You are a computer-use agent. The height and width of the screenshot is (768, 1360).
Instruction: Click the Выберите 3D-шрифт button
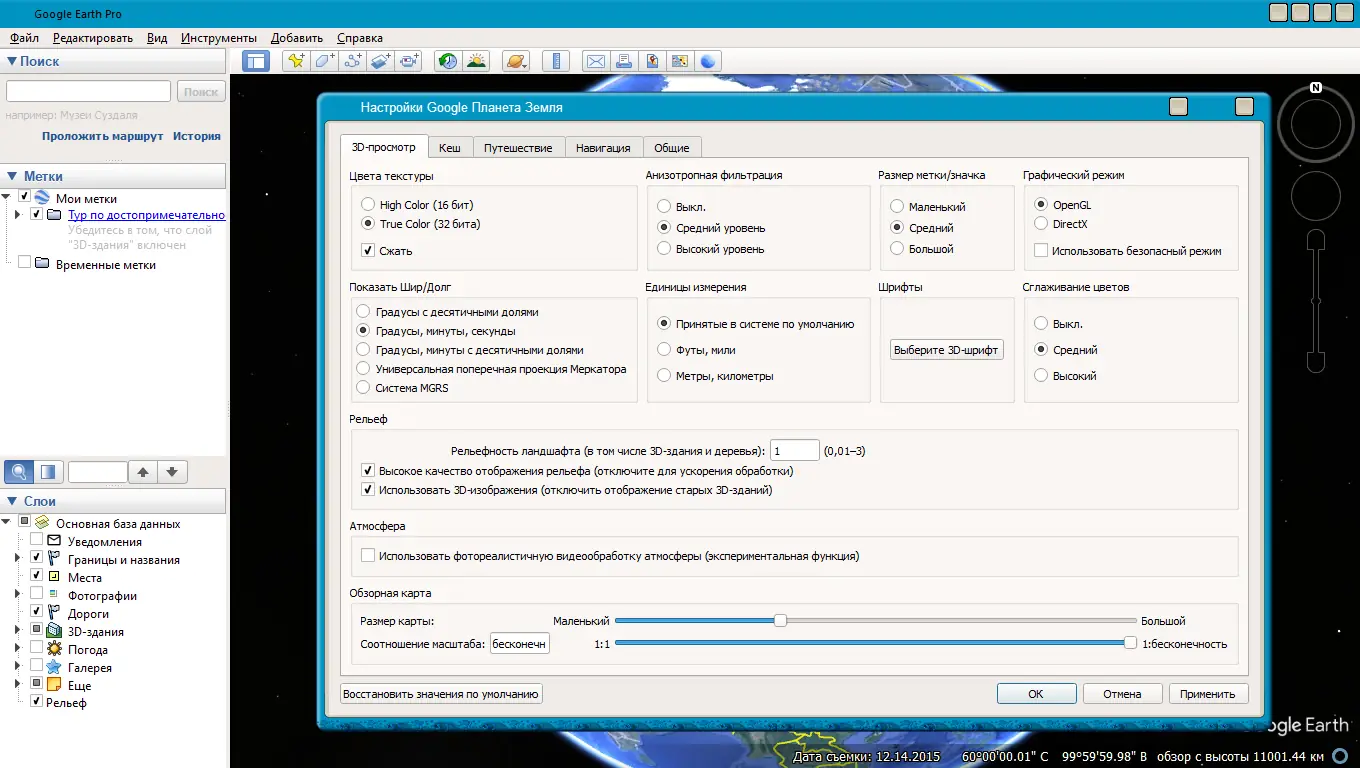coord(947,350)
